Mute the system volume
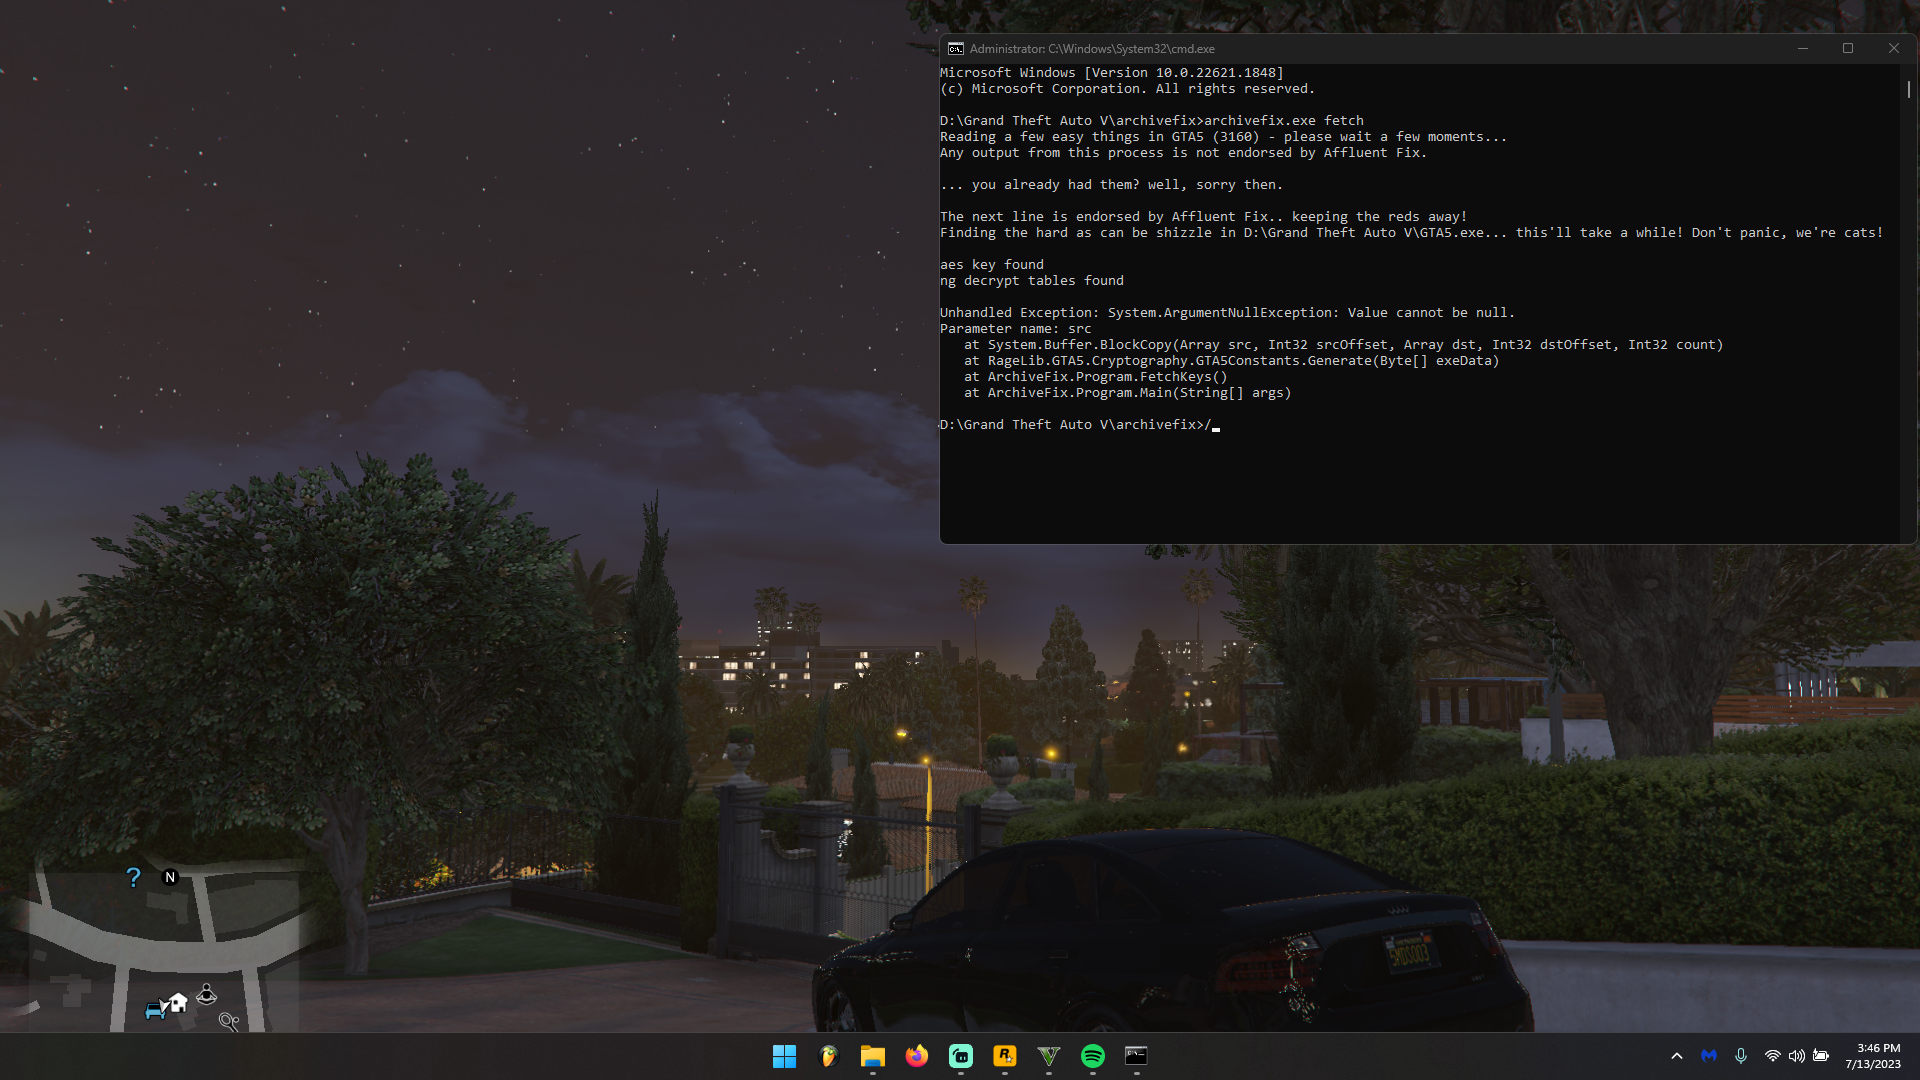The width and height of the screenshot is (1920, 1080). [1797, 1055]
